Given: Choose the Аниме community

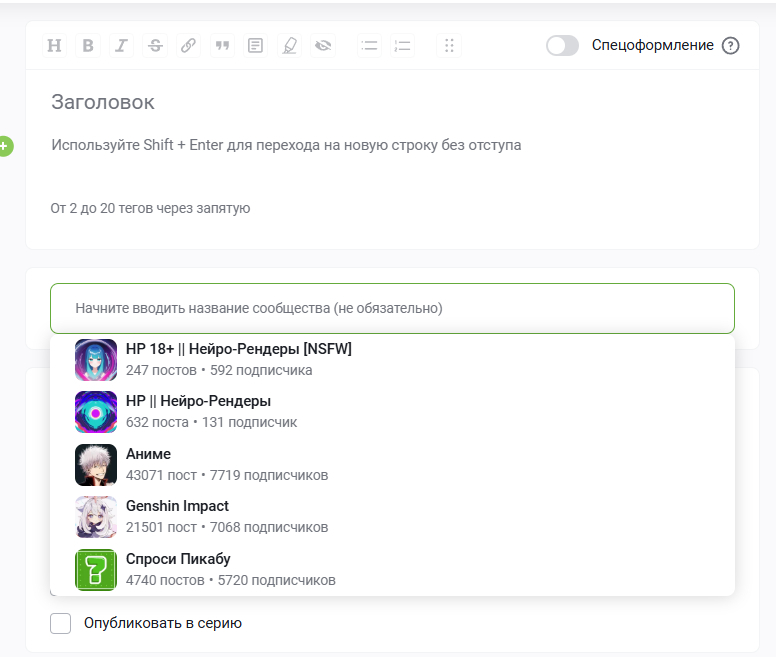Looking at the screenshot, I should point(392,465).
